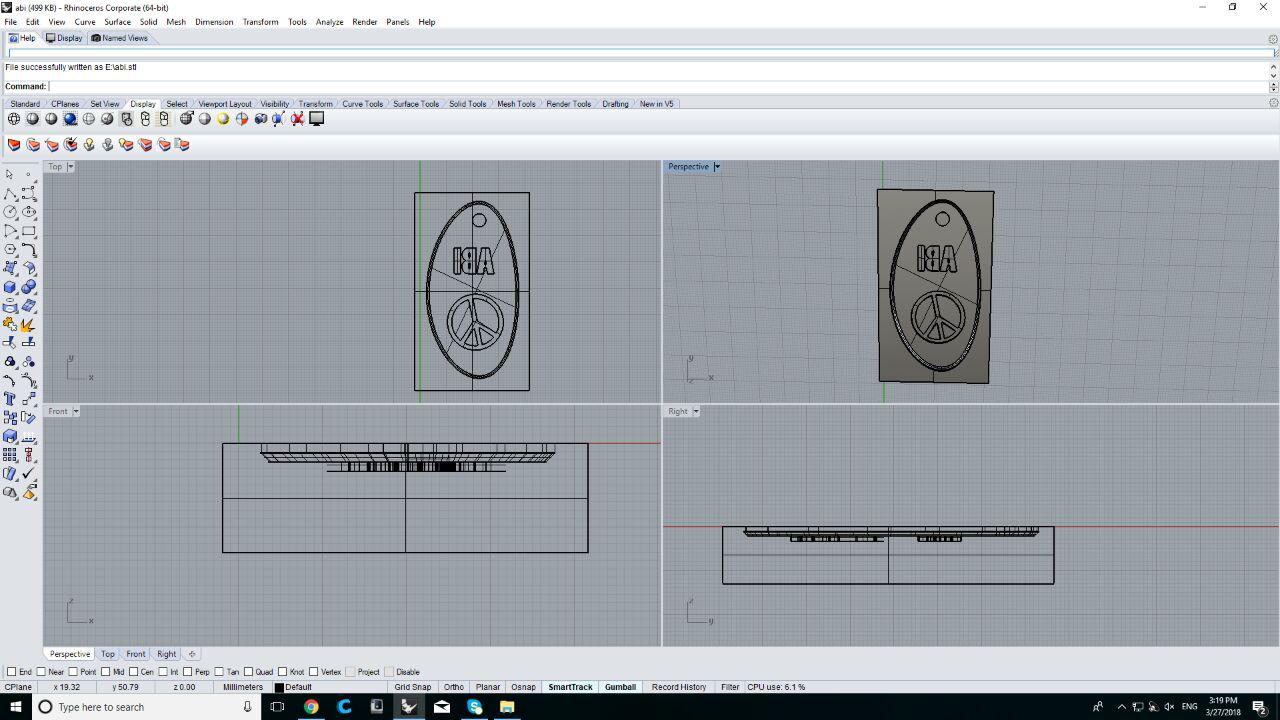Open the Analyze menu
The image size is (1280, 720).
[329, 21]
